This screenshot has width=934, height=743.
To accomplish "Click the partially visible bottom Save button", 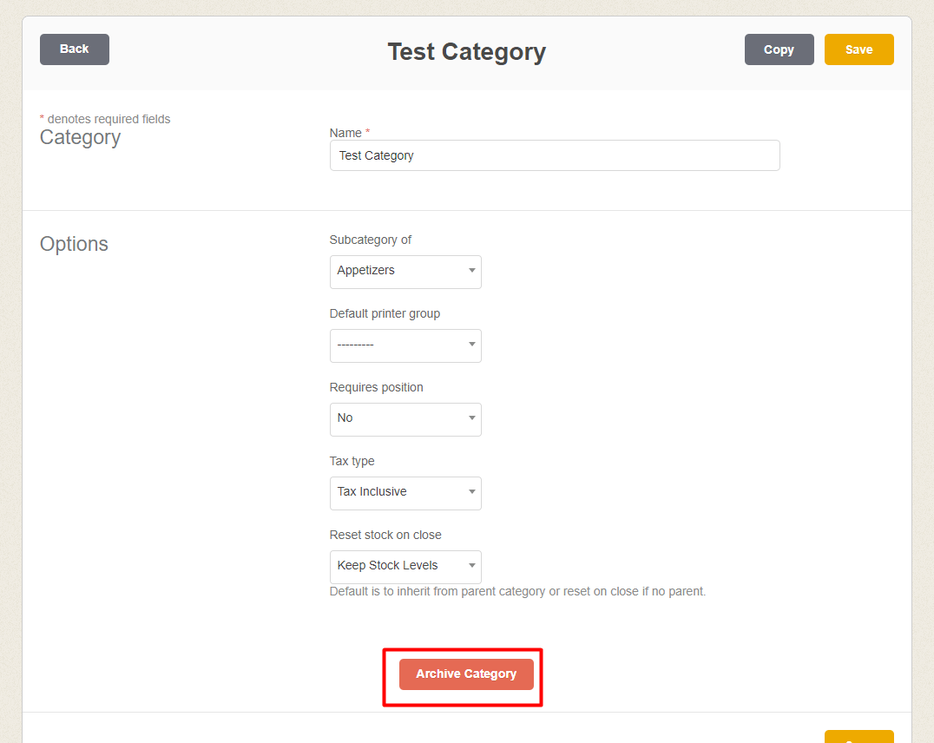I will pyautogui.click(x=858, y=737).
